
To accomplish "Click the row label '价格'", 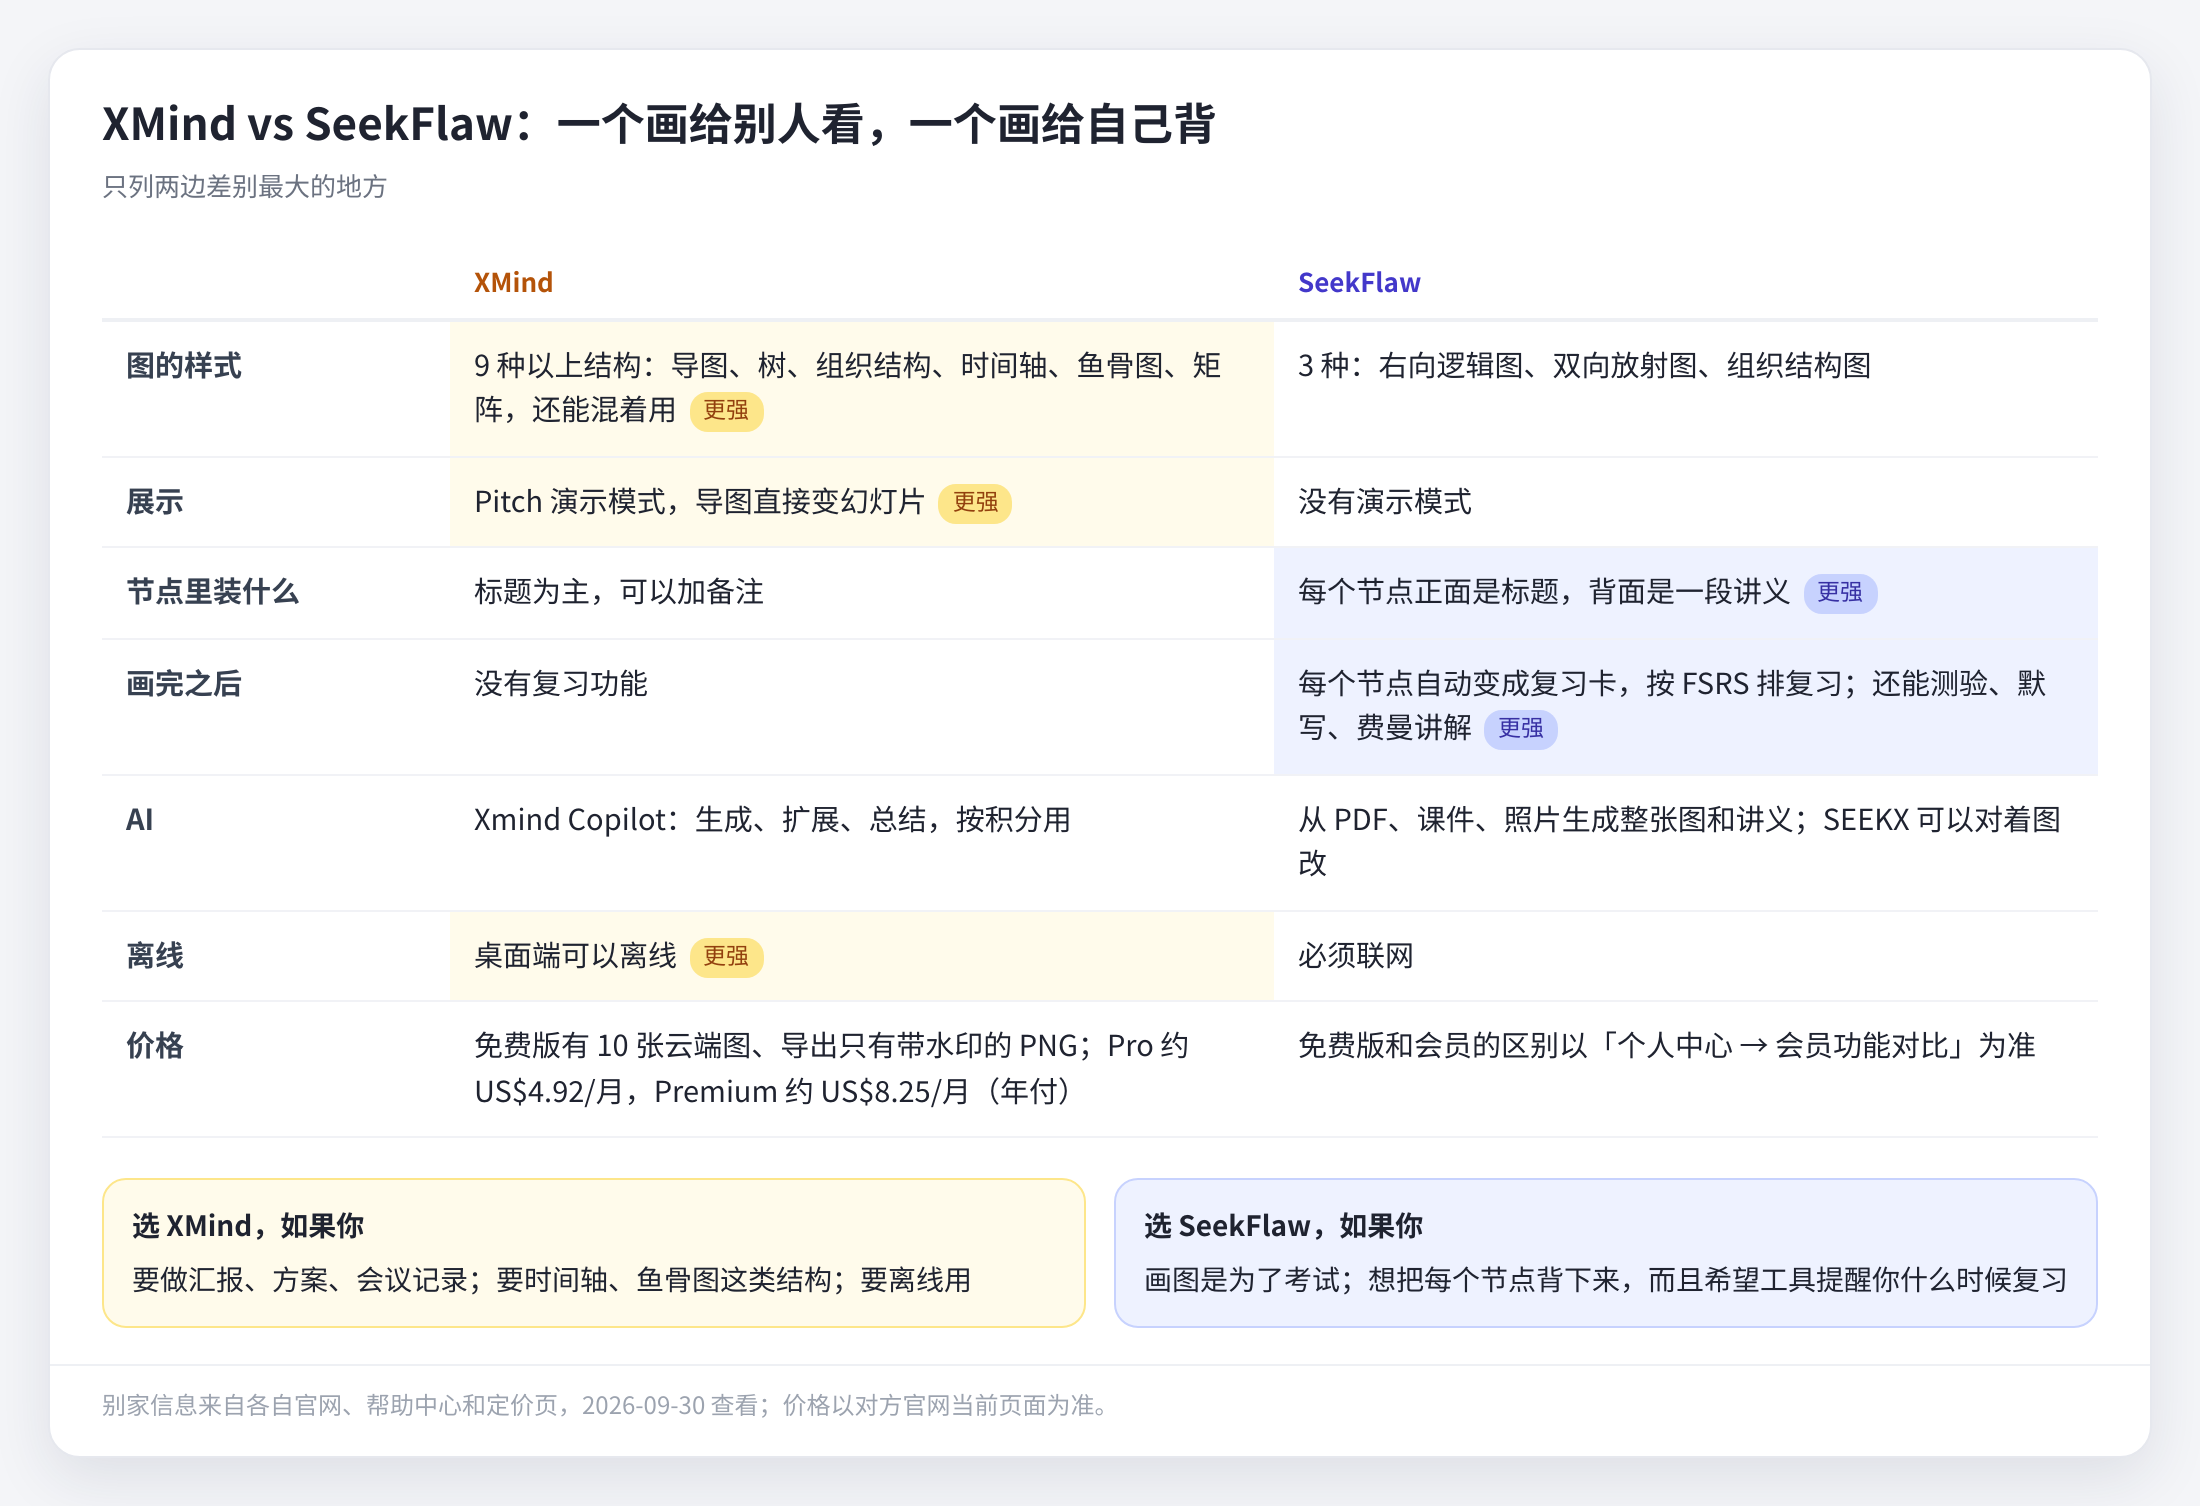I will click(155, 1046).
